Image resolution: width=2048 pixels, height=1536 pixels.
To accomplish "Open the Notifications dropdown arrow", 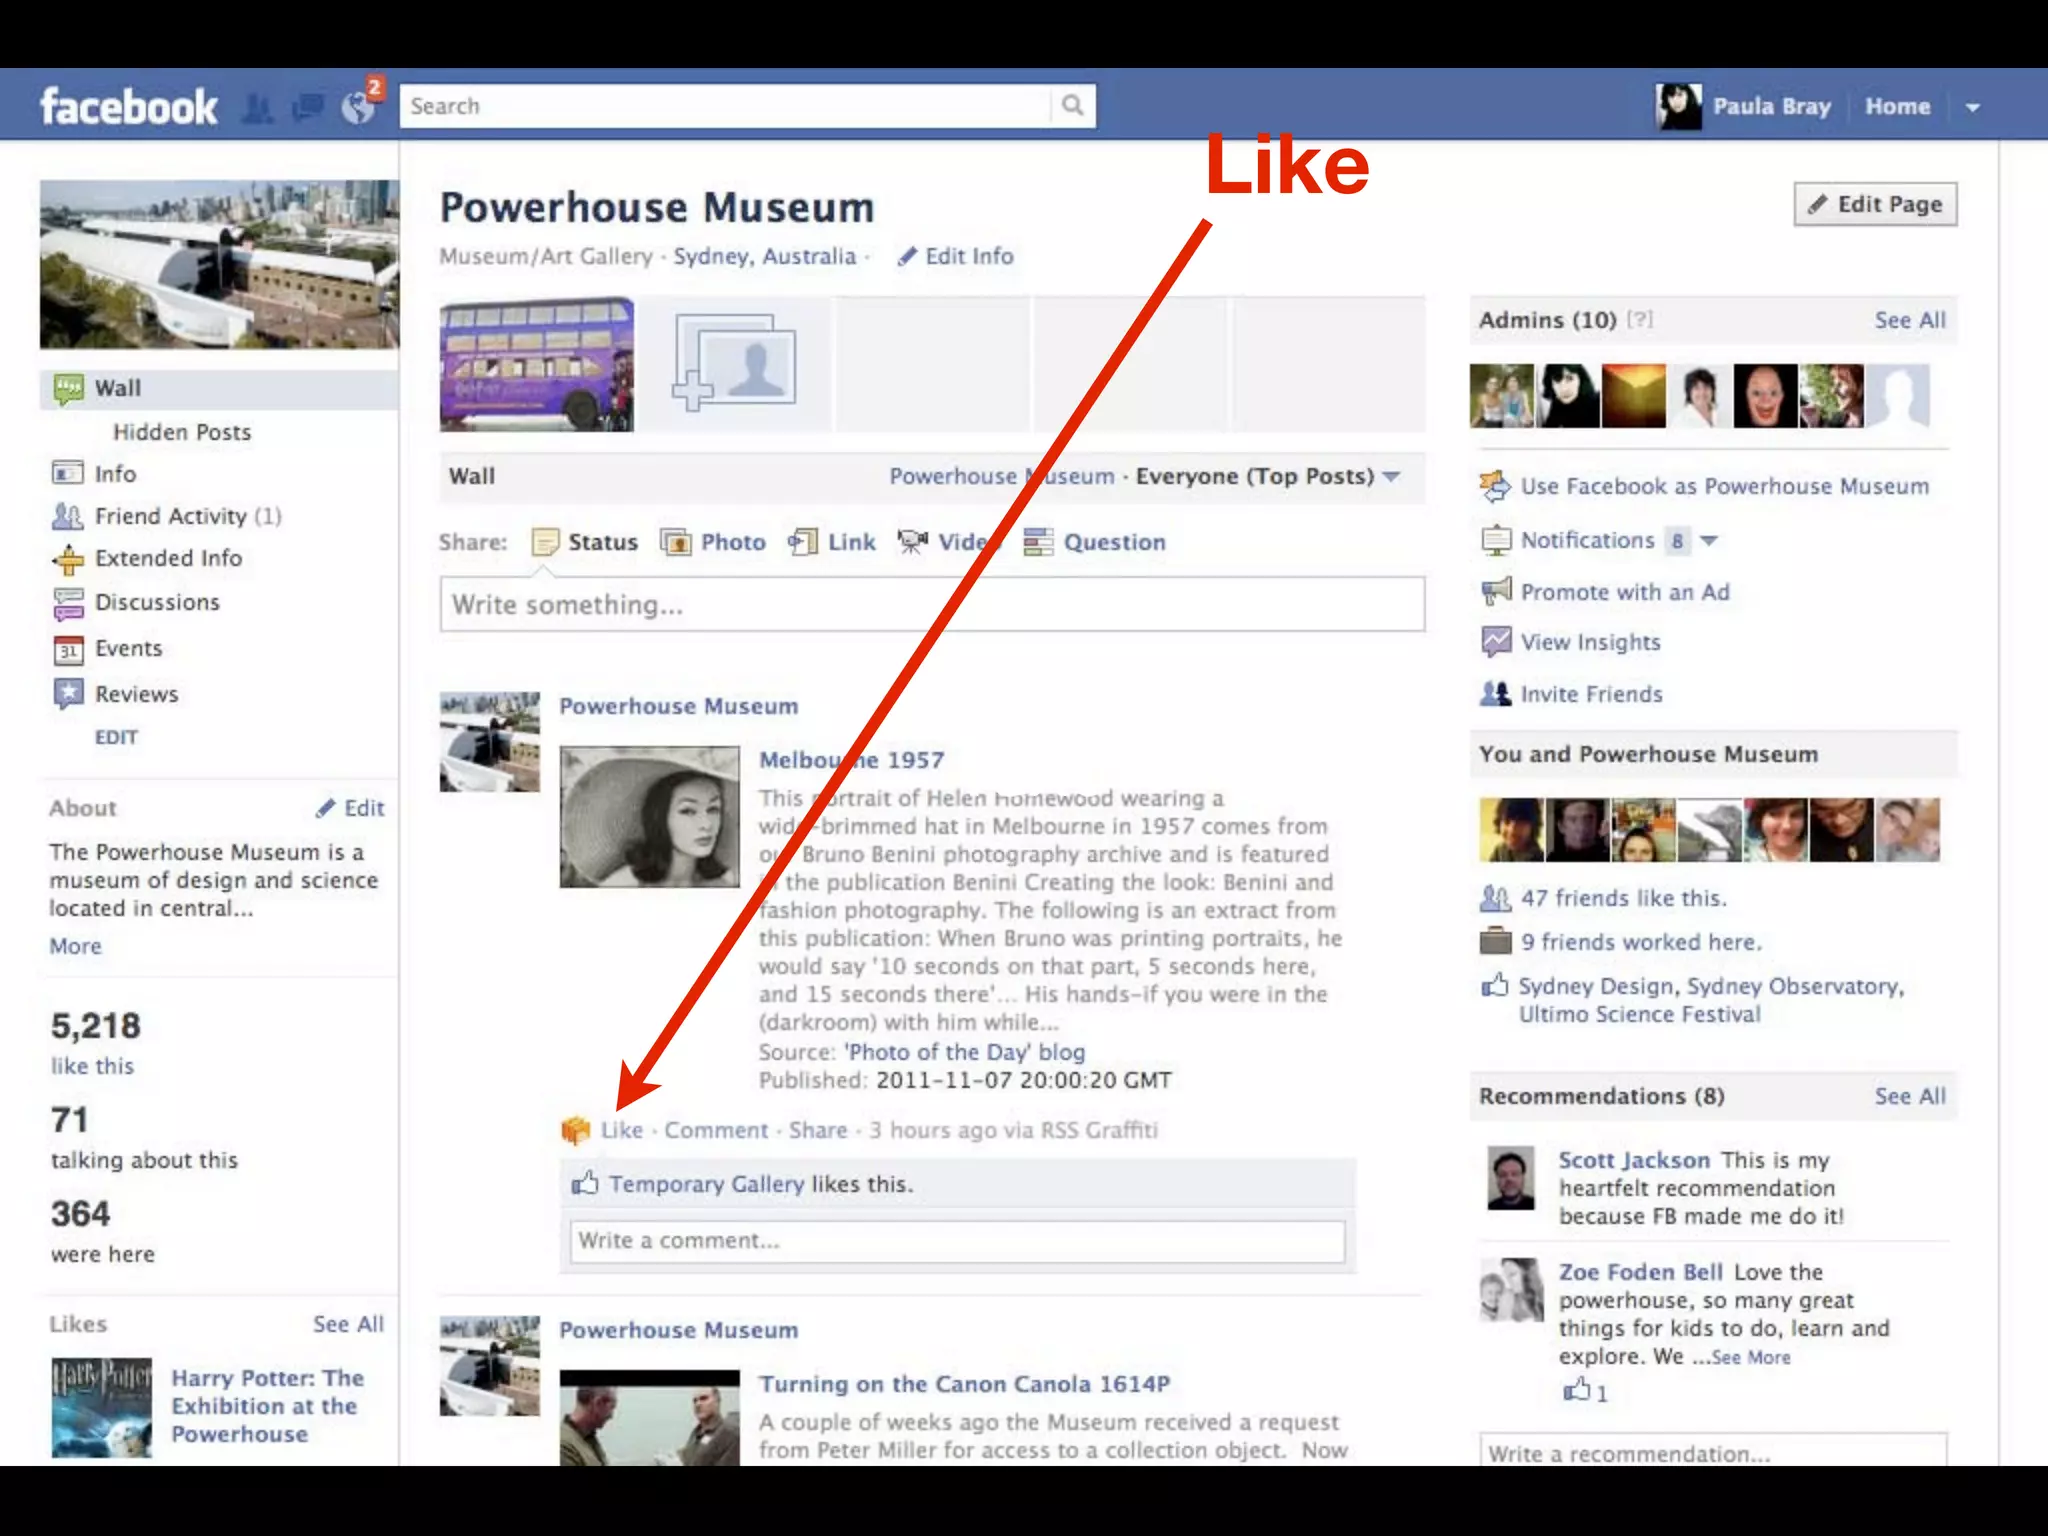I will pos(1709,541).
